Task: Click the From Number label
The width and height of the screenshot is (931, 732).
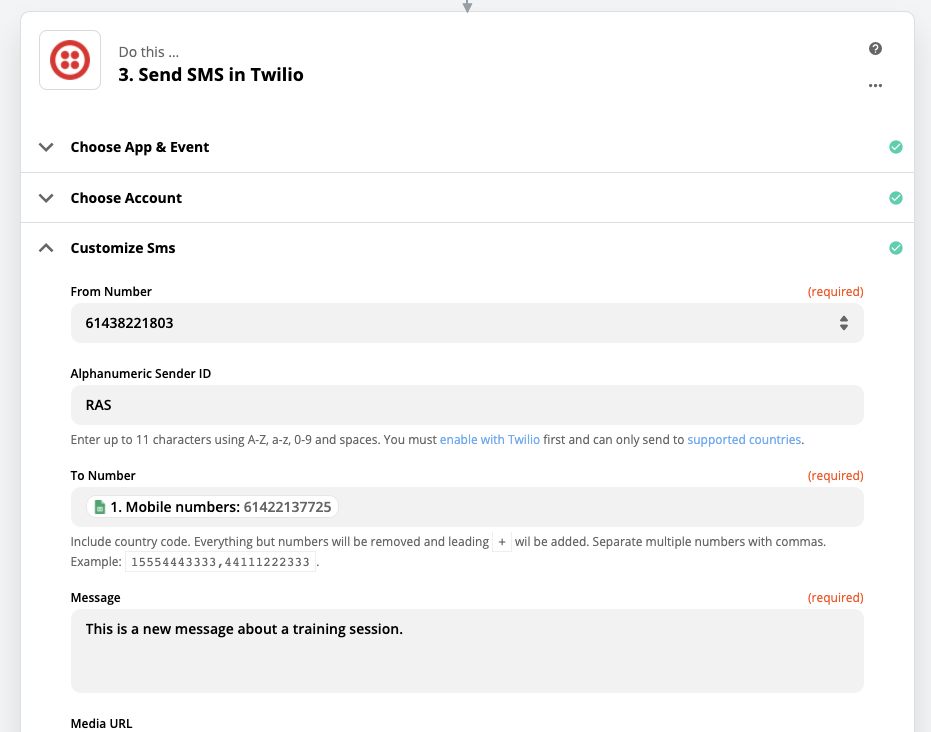Action: point(111,291)
